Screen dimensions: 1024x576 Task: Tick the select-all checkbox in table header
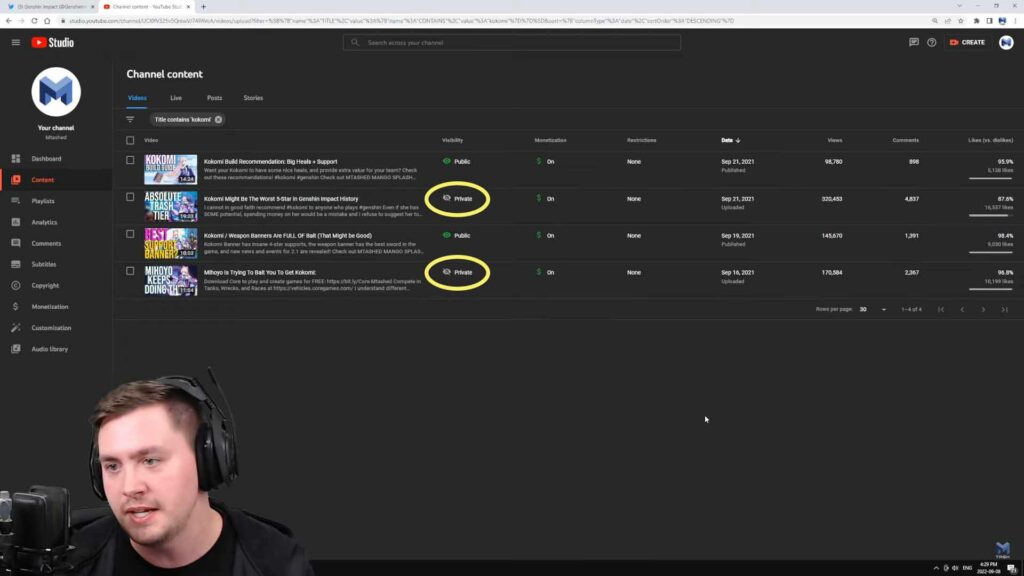(x=130, y=140)
